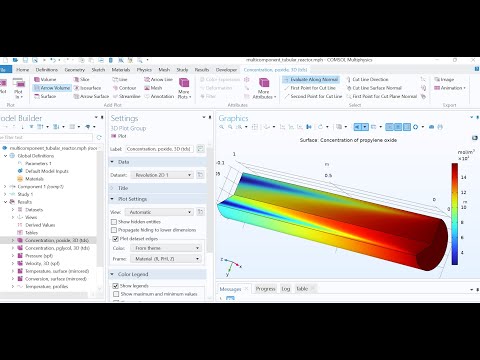Toggle Plot dataset edges checkbox
The image size is (480, 360).
(x=115, y=239)
